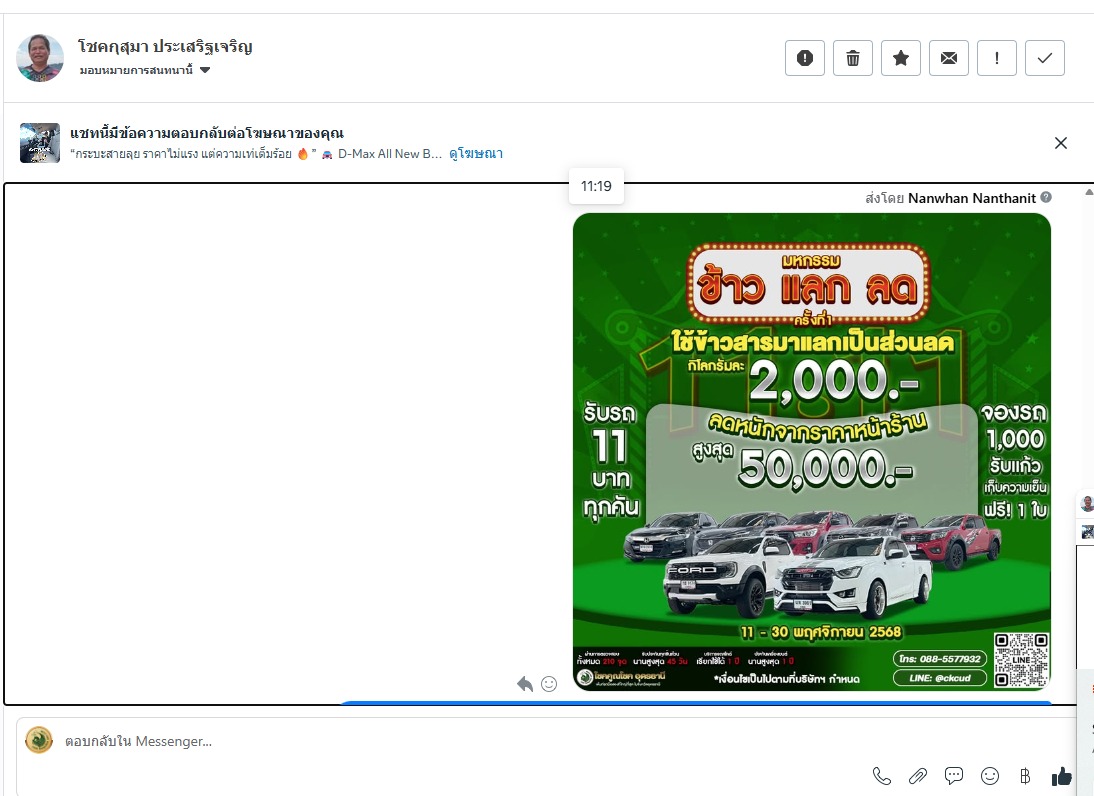The height and width of the screenshot is (796, 1094).
Task: Close the ad reply notification banner
Action: tap(1061, 143)
